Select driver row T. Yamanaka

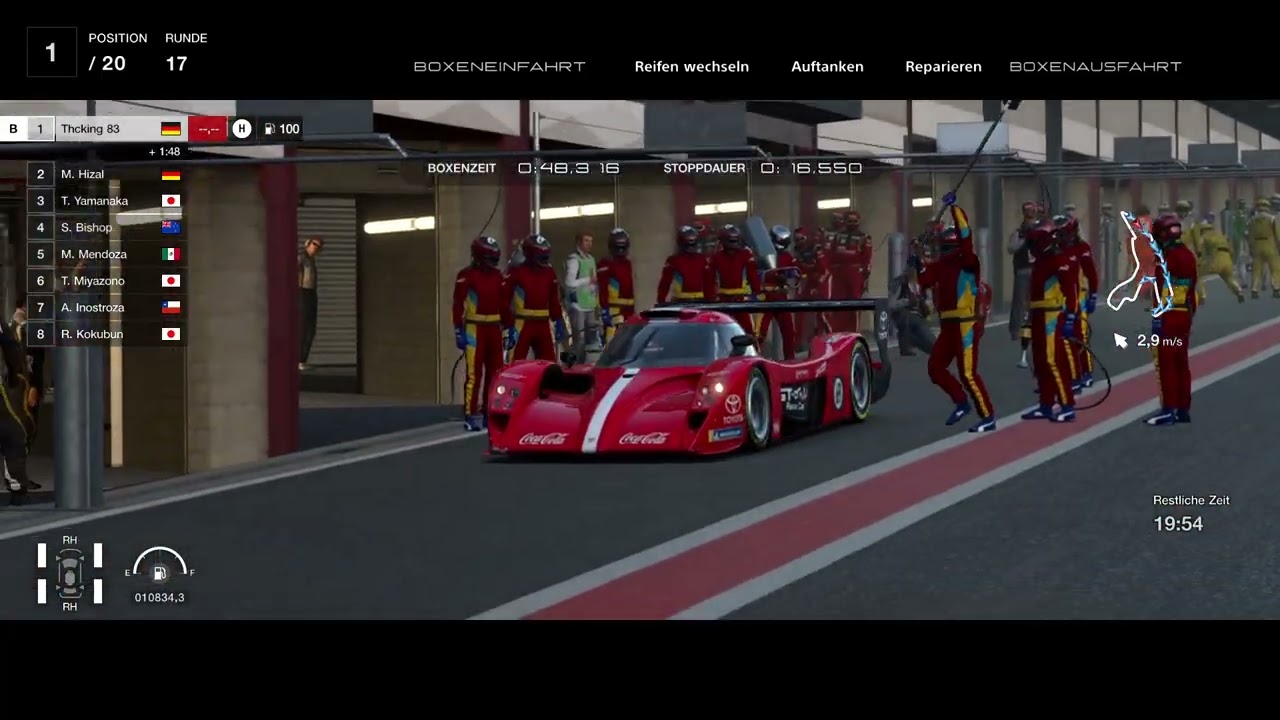point(105,201)
